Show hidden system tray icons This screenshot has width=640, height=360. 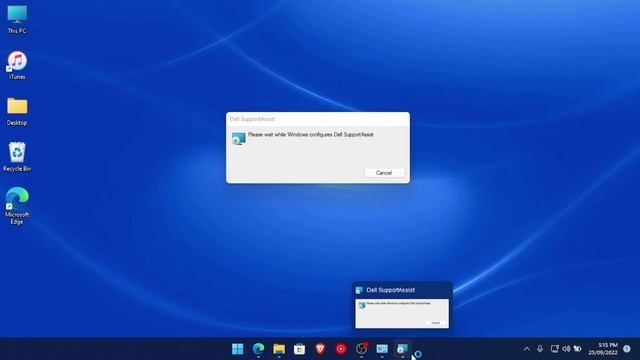click(527, 349)
